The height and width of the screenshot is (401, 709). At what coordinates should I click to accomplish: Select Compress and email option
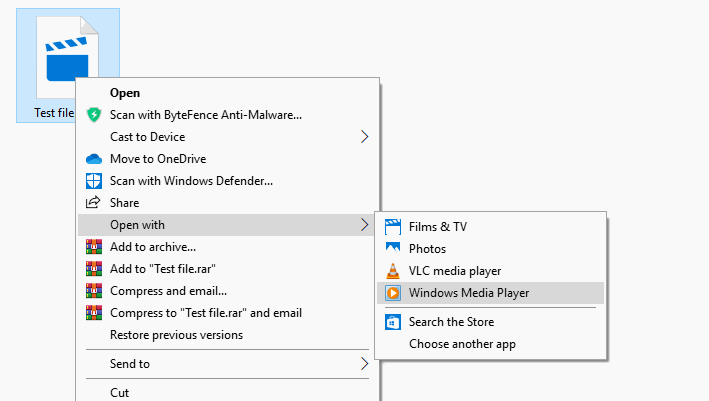click(x=168, y=291)
